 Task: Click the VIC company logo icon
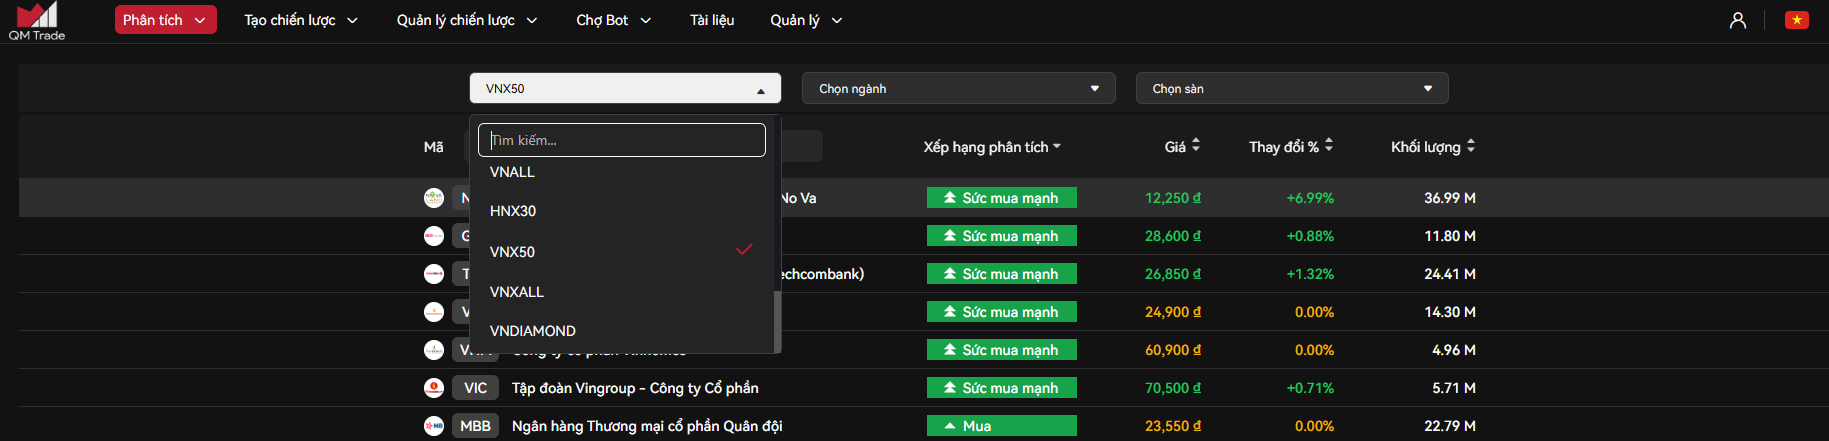(434, 388)
